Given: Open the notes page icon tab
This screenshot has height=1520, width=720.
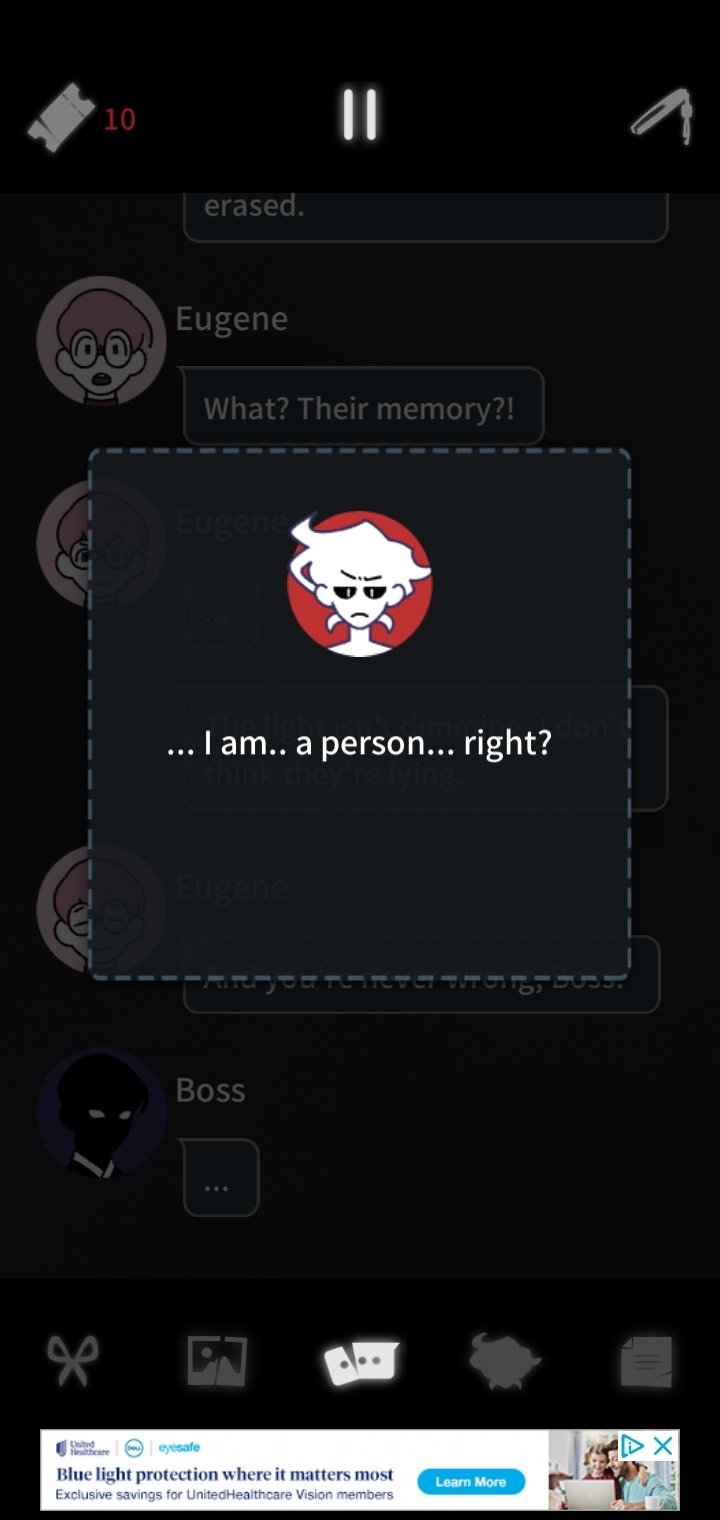Looking at the screenshot, I should 646,1361.
